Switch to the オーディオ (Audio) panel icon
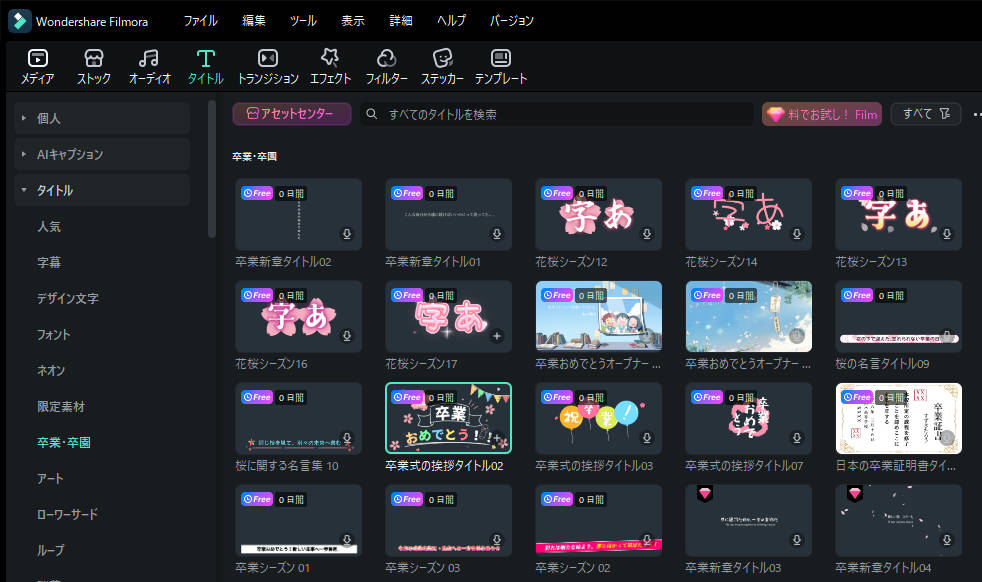Image resolution: width=982 pixels, height=582 pixels. tap(148, 66)
